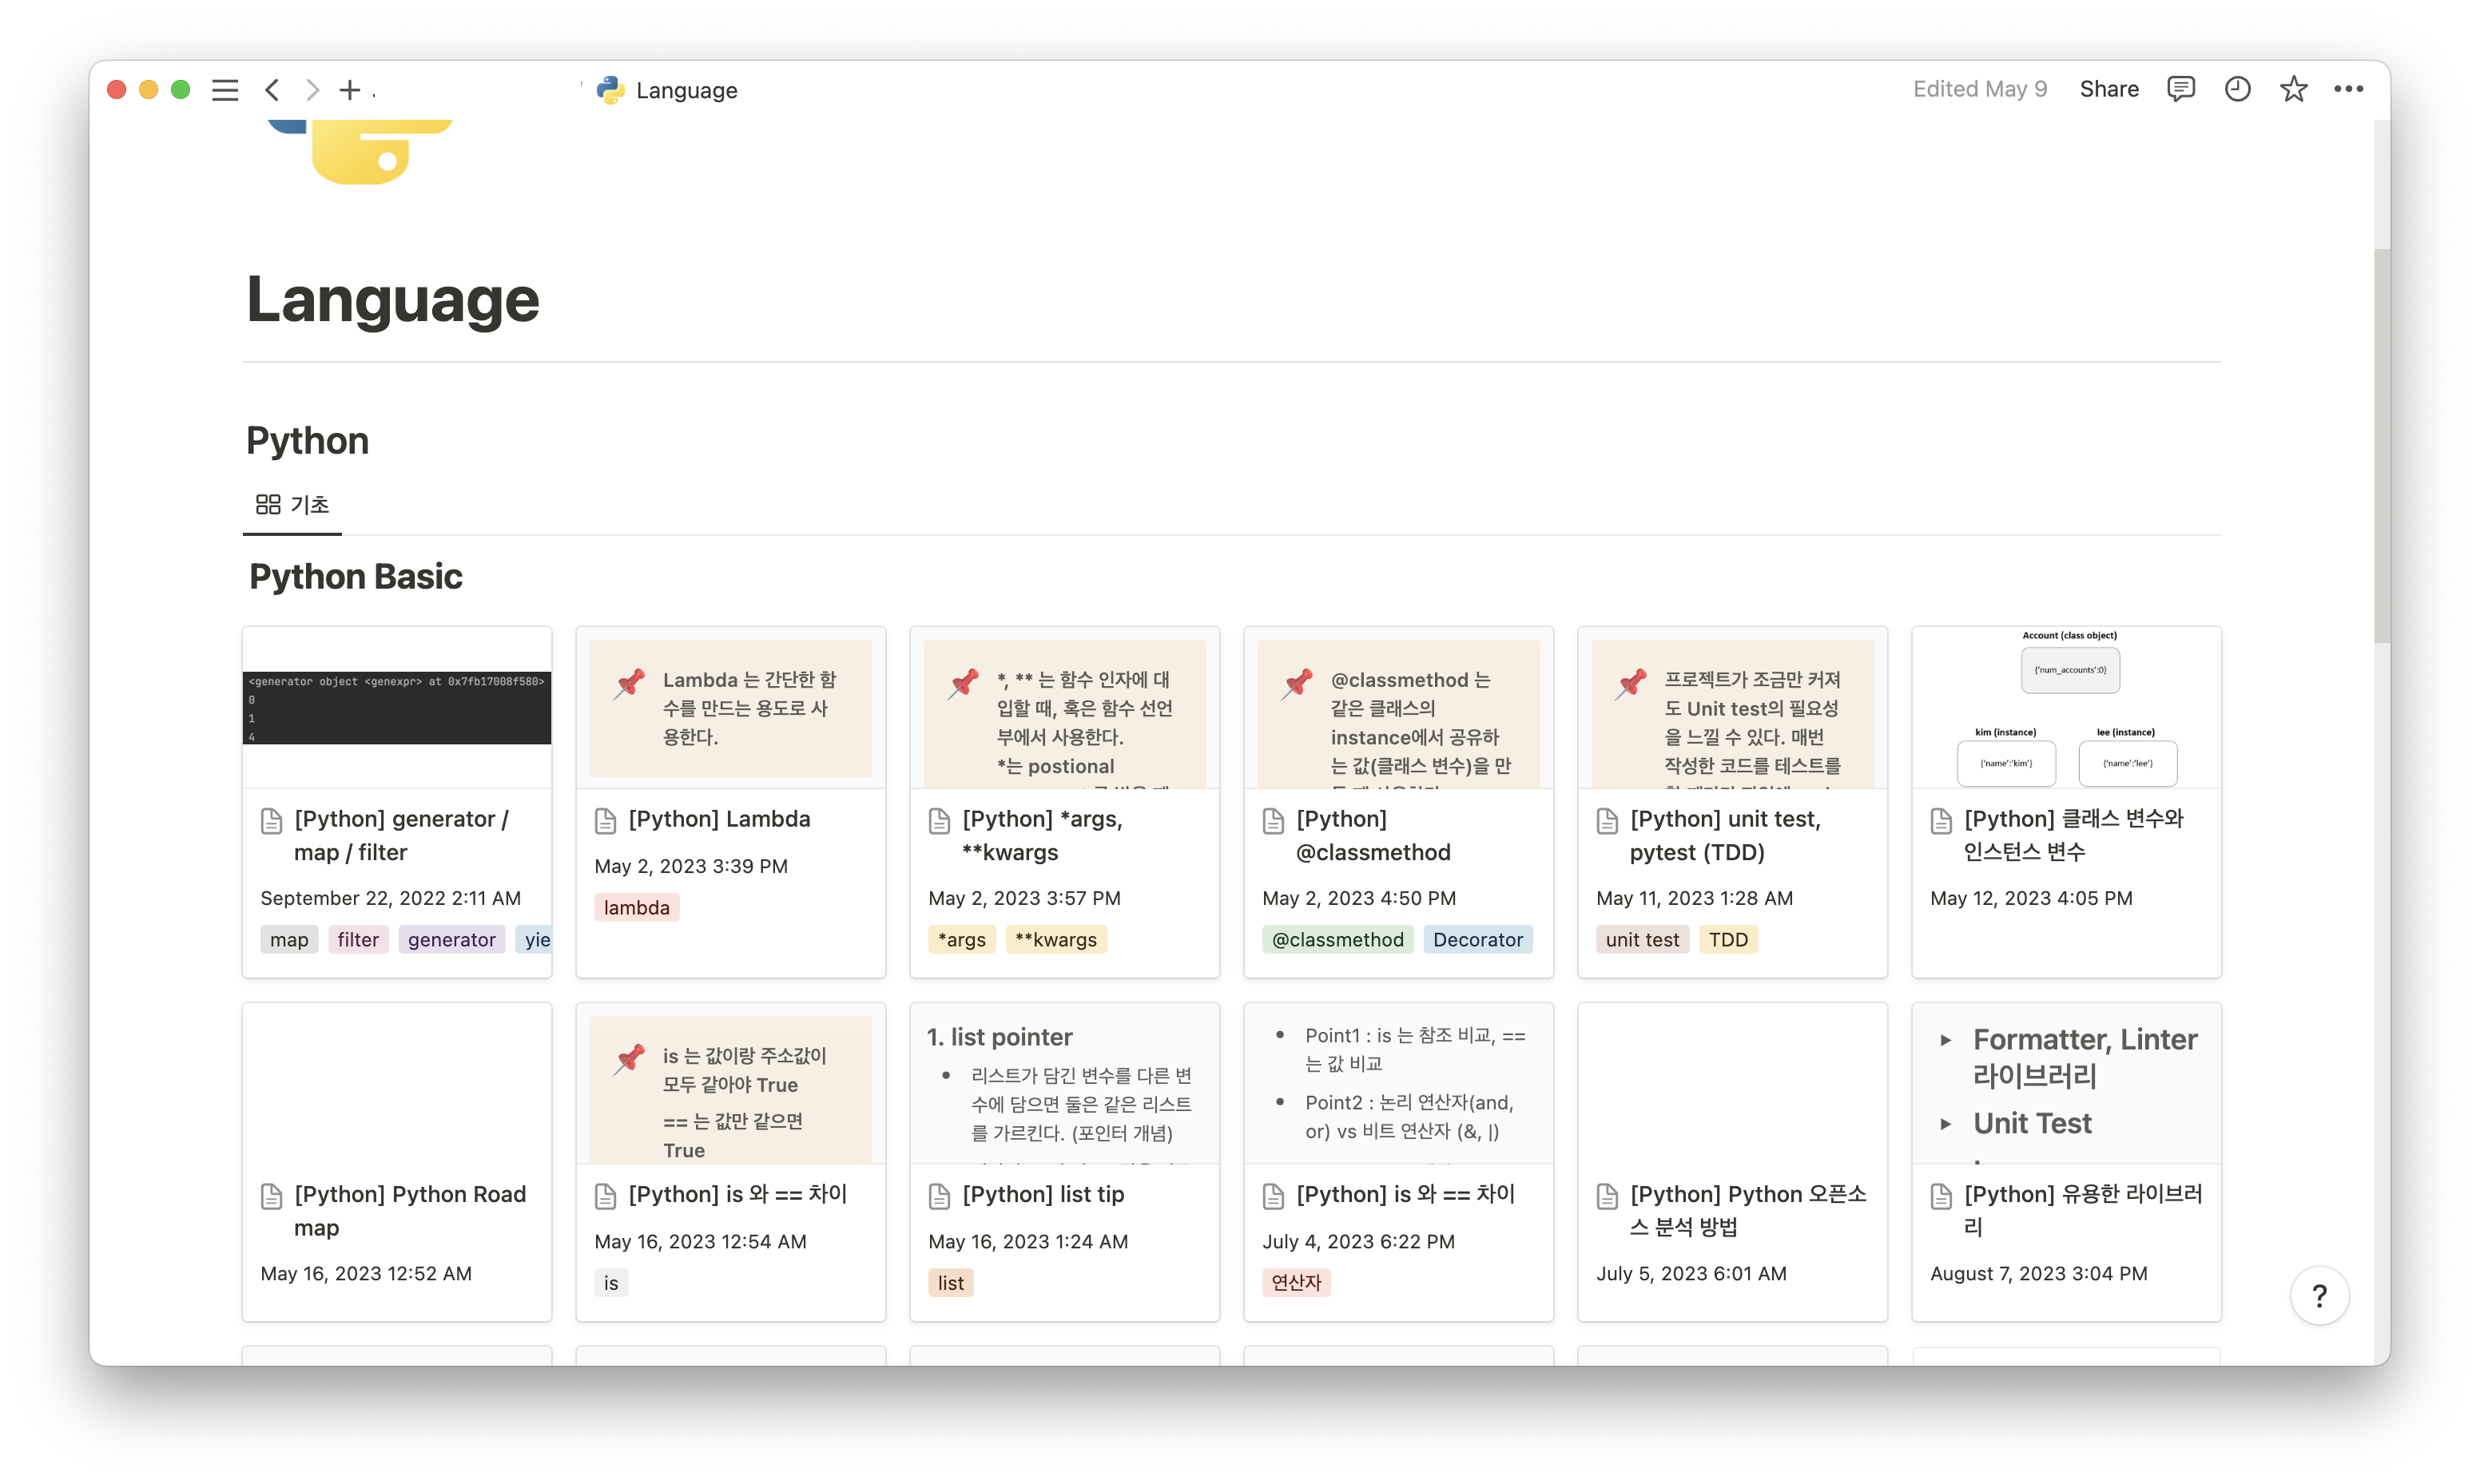The image size is (2480, 1484).
Task: Go forward with the right arrow
Action: coord(312,90)
